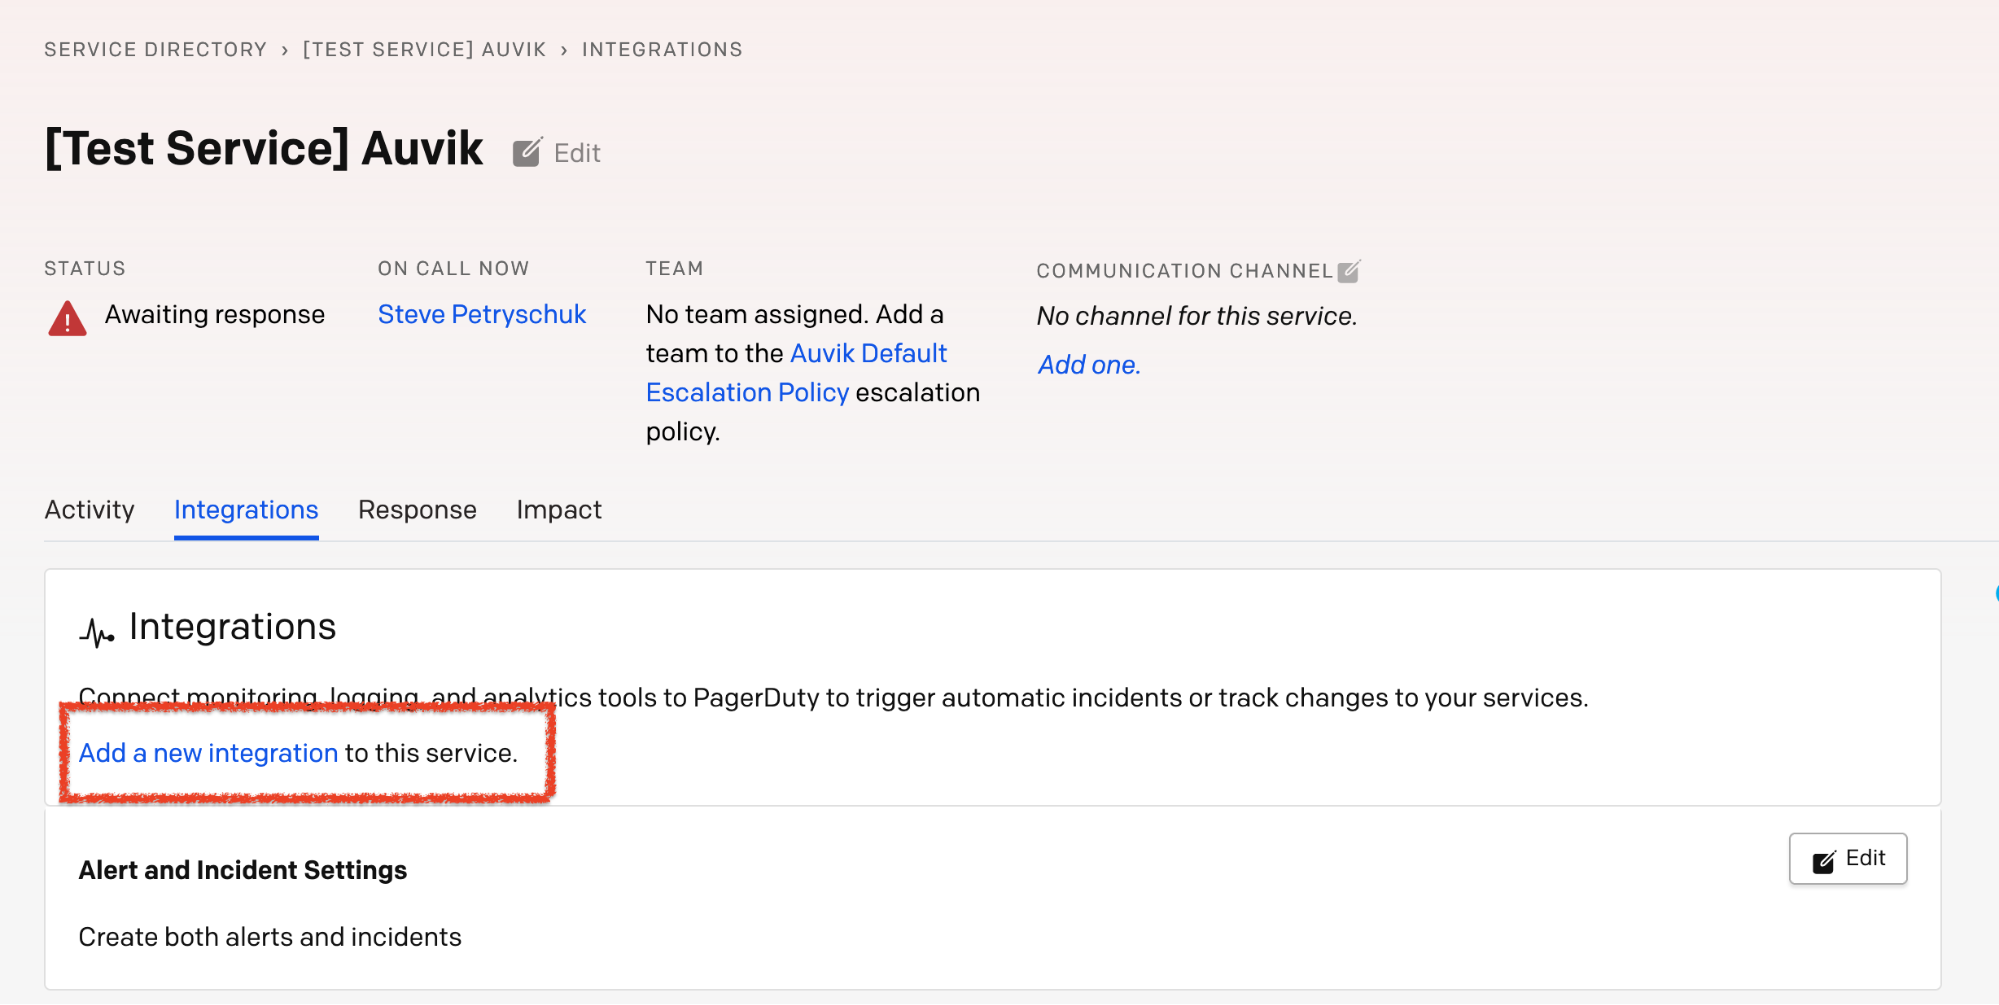Click Create both alerts and incidents text
Screen dimensions: 1999x1005
point(270,937)
